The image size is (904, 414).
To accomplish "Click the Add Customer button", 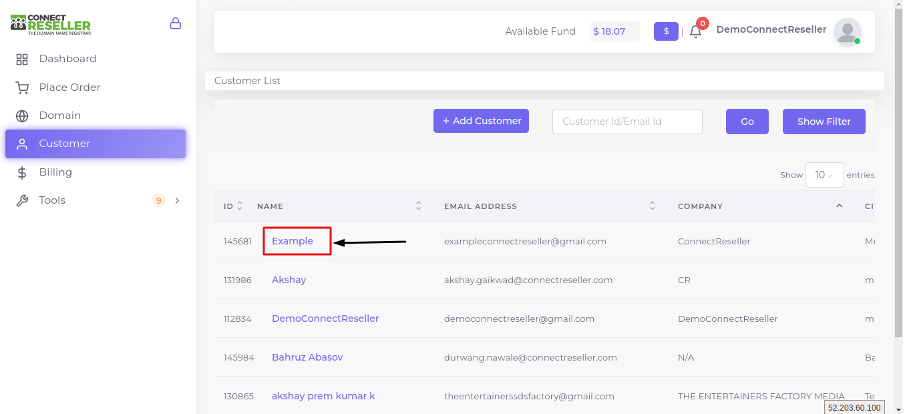I will (481, 121).
